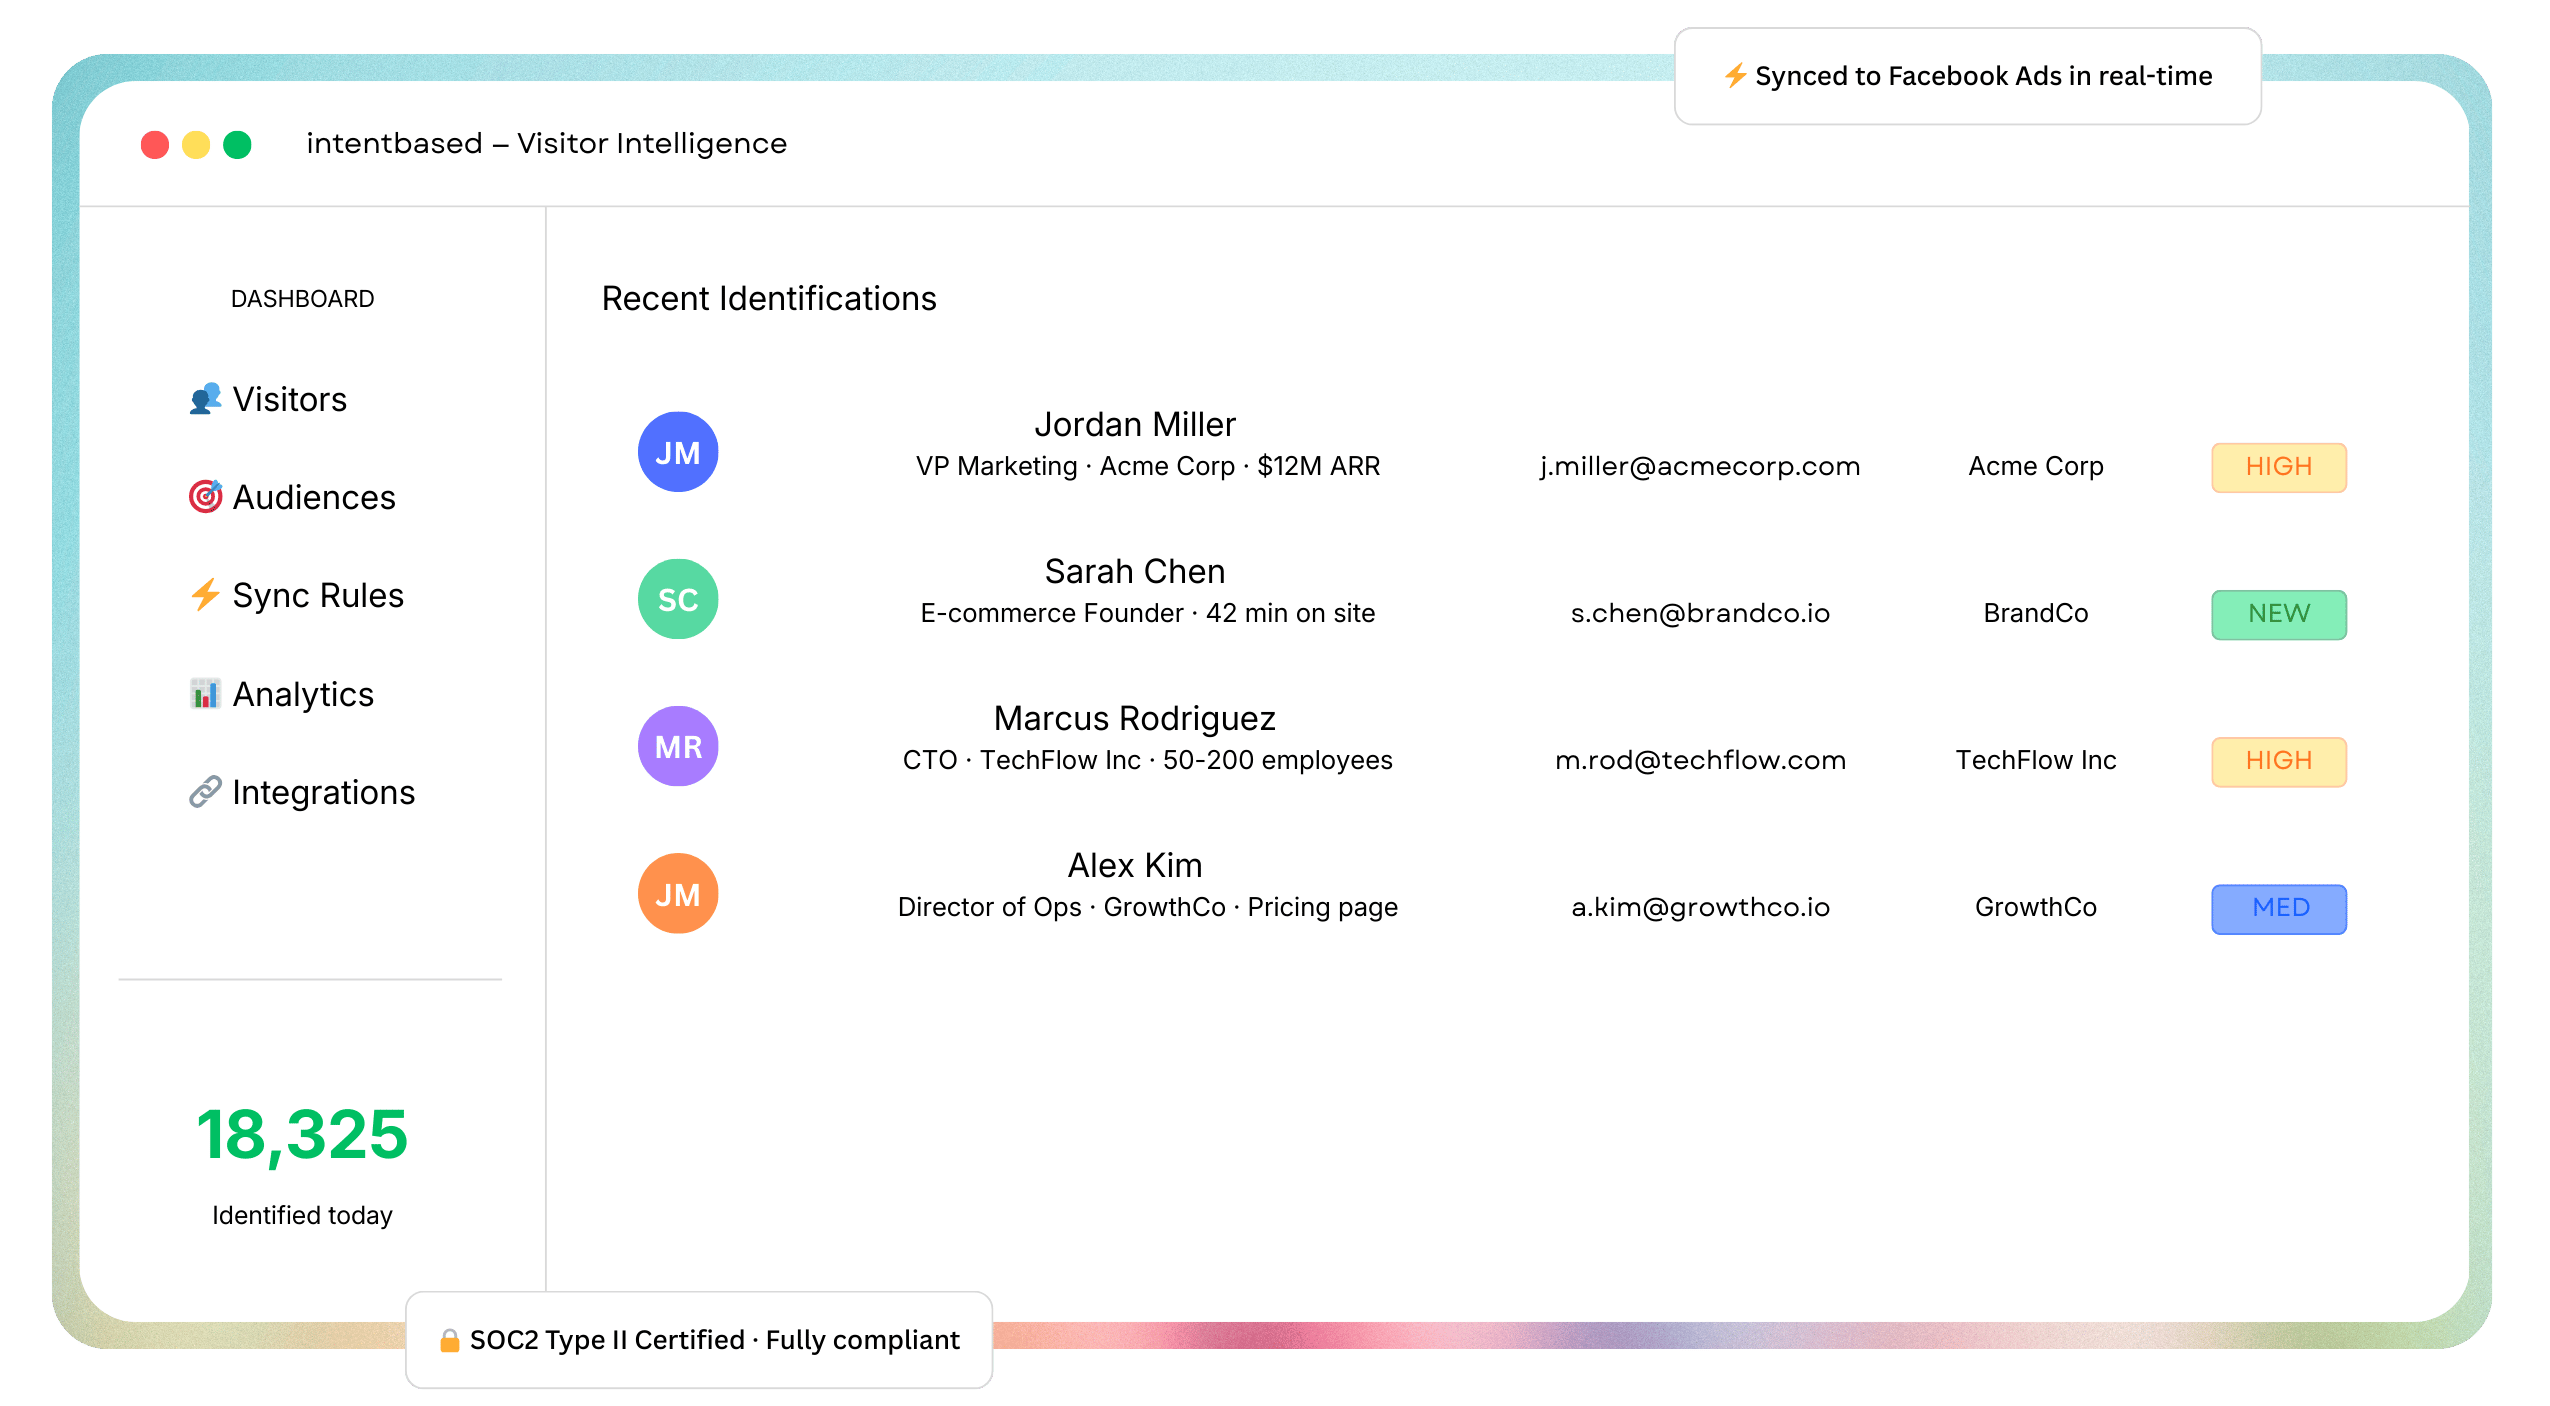Click the Synced to Facebook Ads notification
This screenshot has height=1406, width=2550.
tap(1967, 76)
